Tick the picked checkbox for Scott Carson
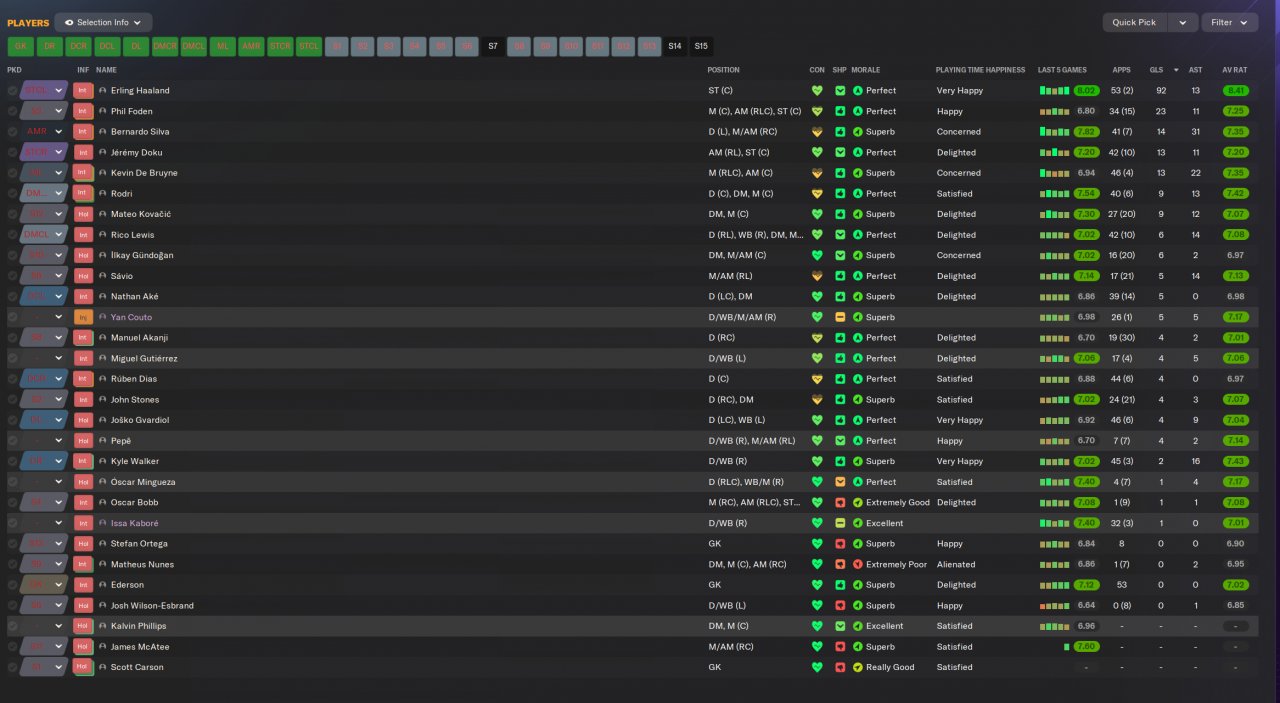The image size is (1280, 703). pos(13,667)
